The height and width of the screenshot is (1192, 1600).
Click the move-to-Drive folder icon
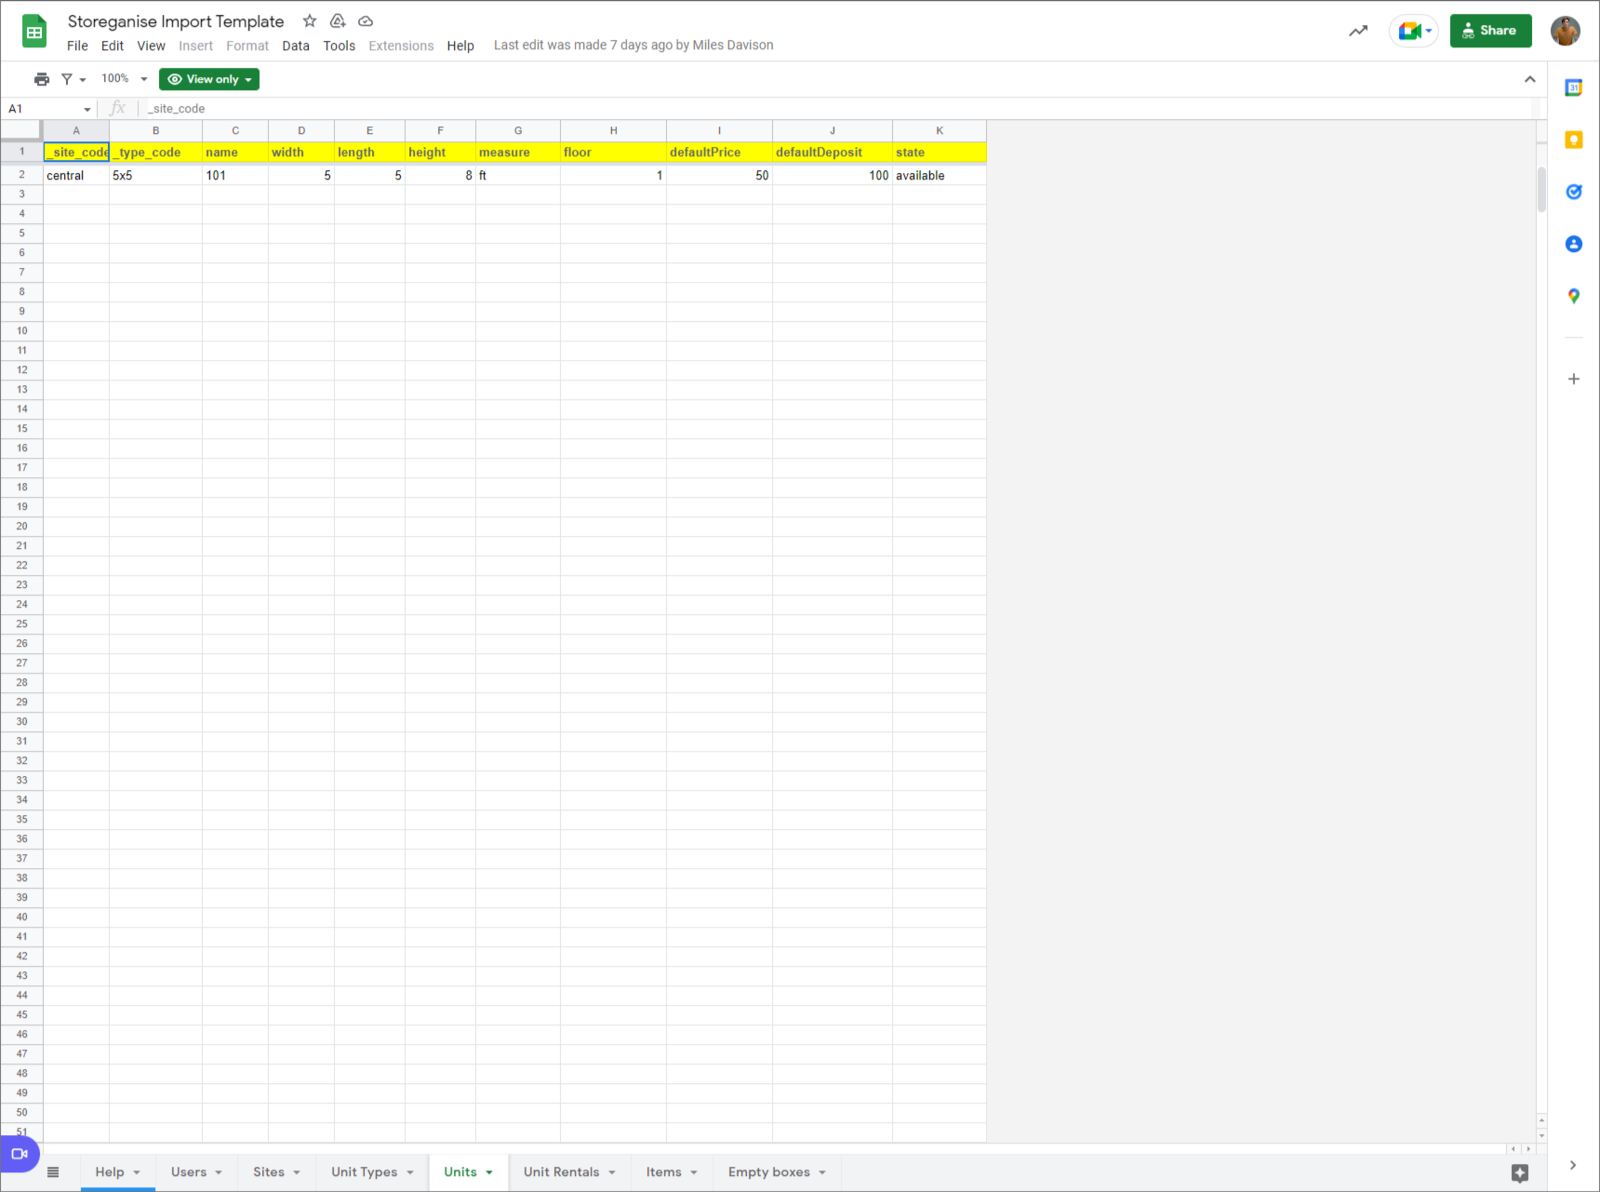(x=338, y=21)
